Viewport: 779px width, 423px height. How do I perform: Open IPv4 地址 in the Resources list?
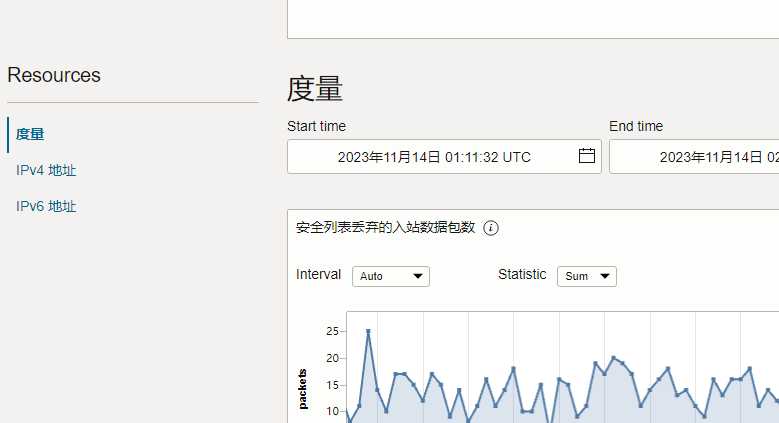(46, 170)
